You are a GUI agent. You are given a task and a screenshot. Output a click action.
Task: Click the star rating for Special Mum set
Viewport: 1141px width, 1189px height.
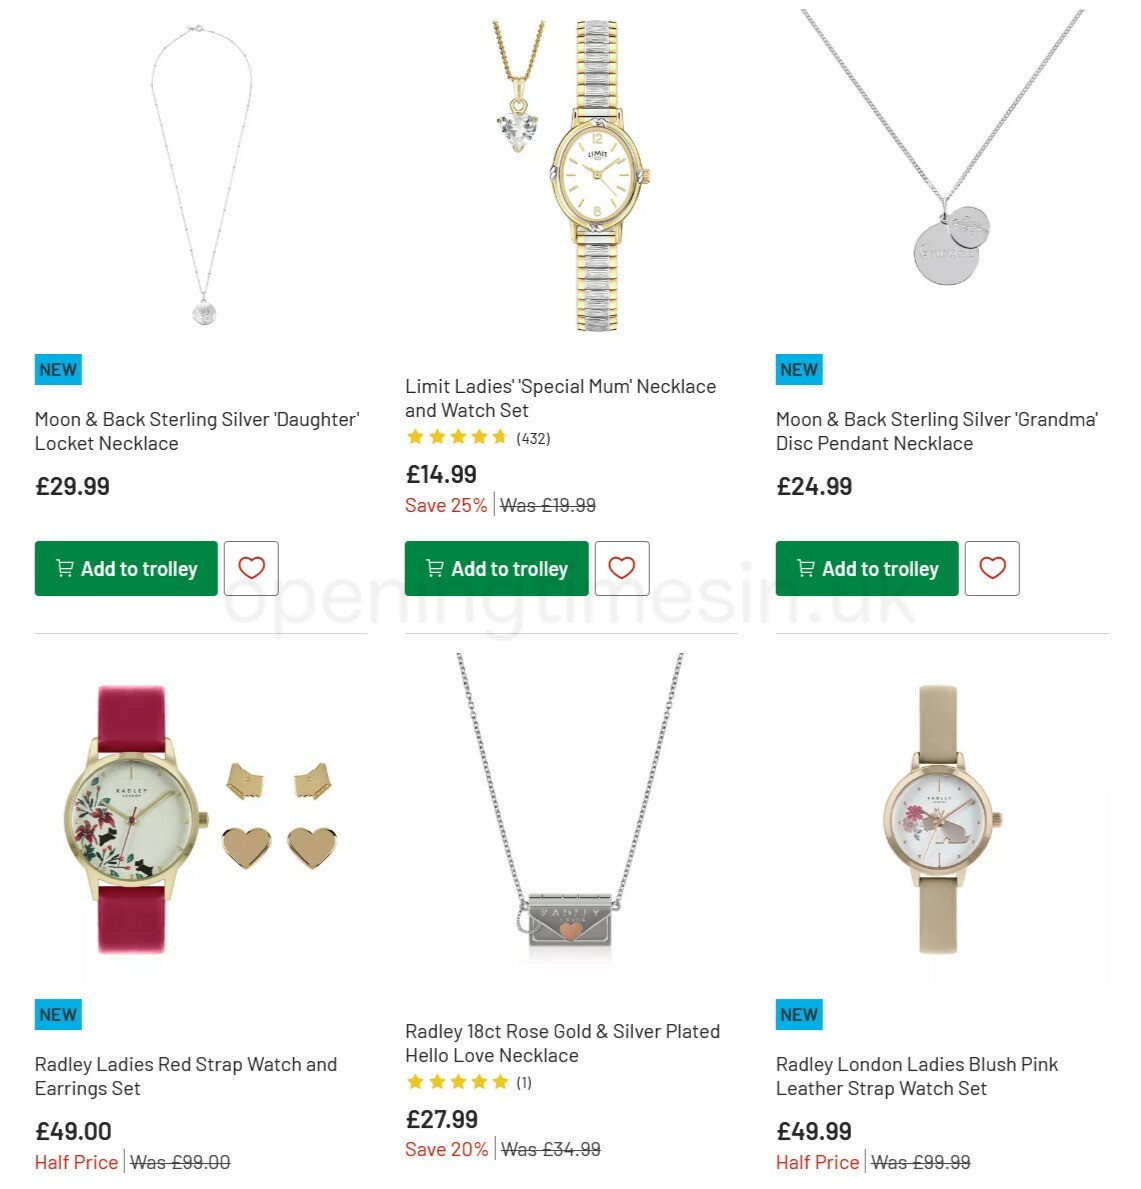click(455, 437)
